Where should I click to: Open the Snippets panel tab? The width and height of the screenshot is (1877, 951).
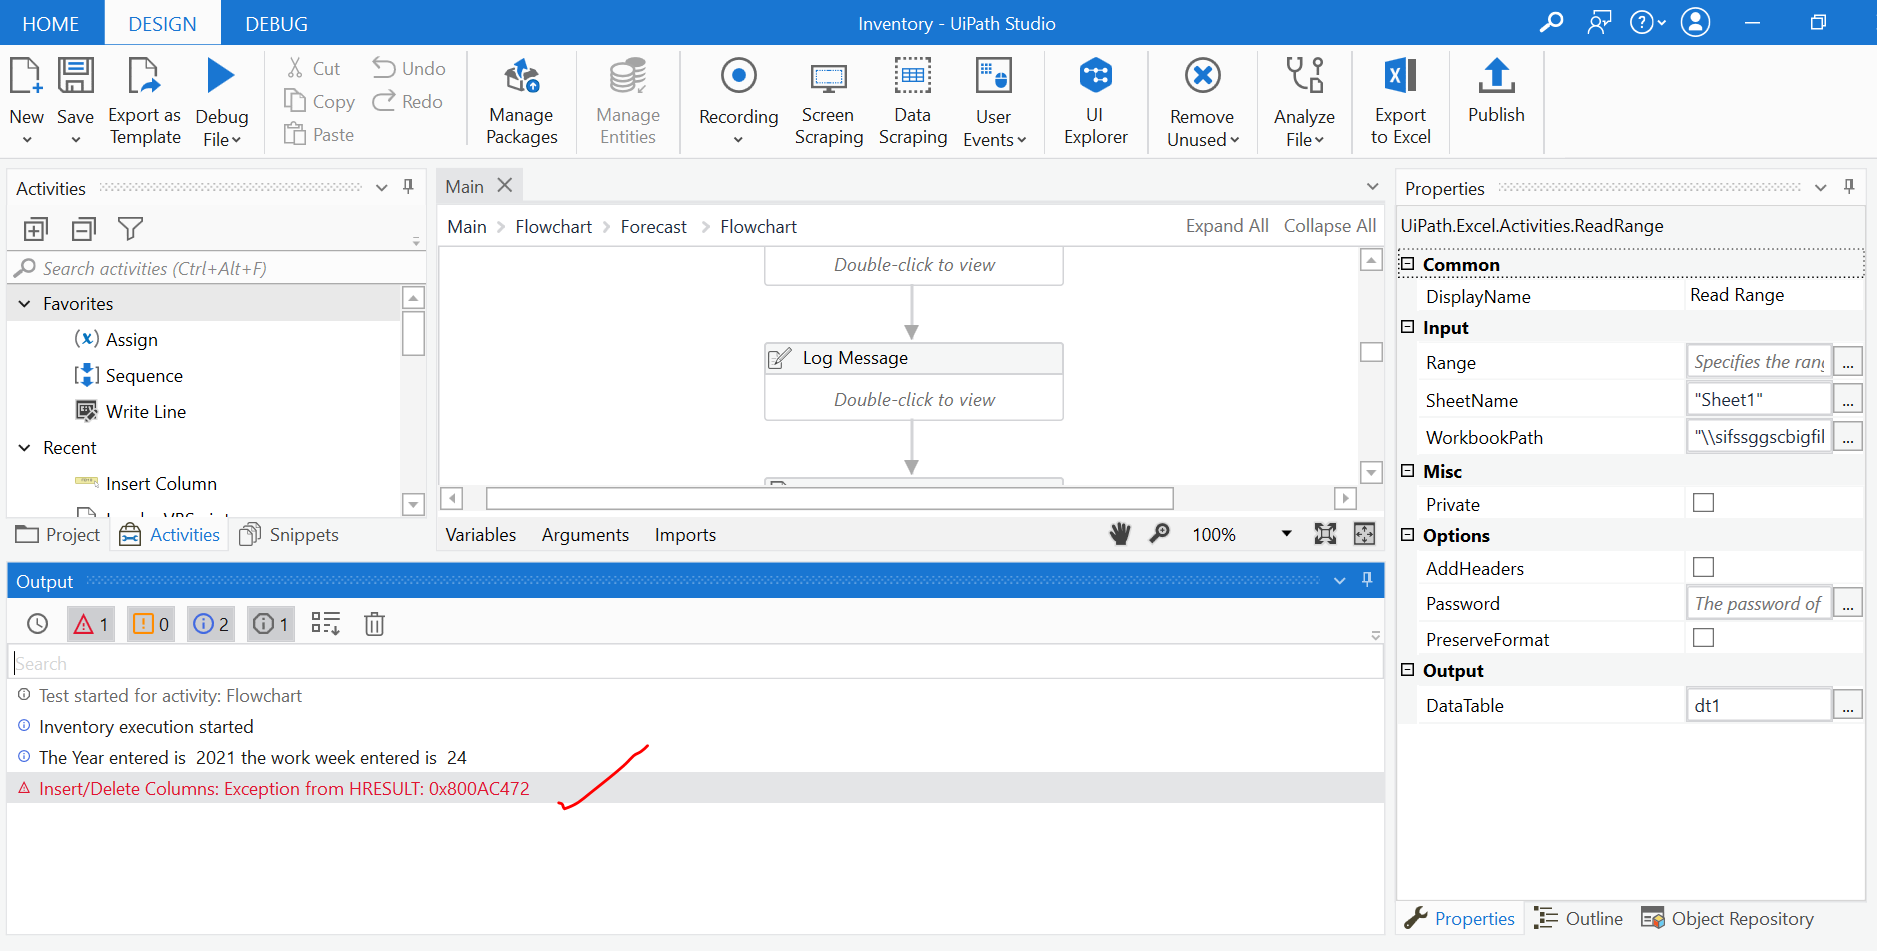[x=289, y=535]
